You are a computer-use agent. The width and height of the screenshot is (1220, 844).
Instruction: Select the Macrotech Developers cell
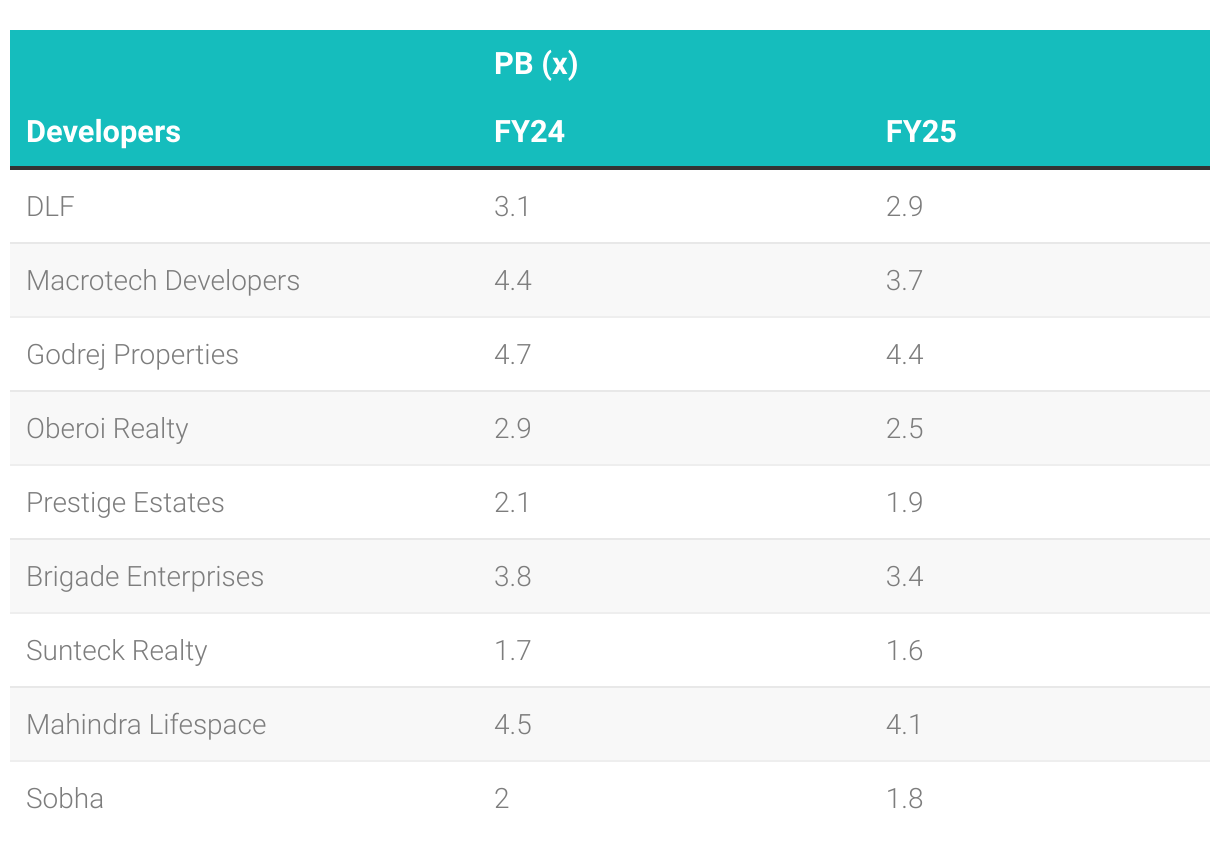(163, 280)
